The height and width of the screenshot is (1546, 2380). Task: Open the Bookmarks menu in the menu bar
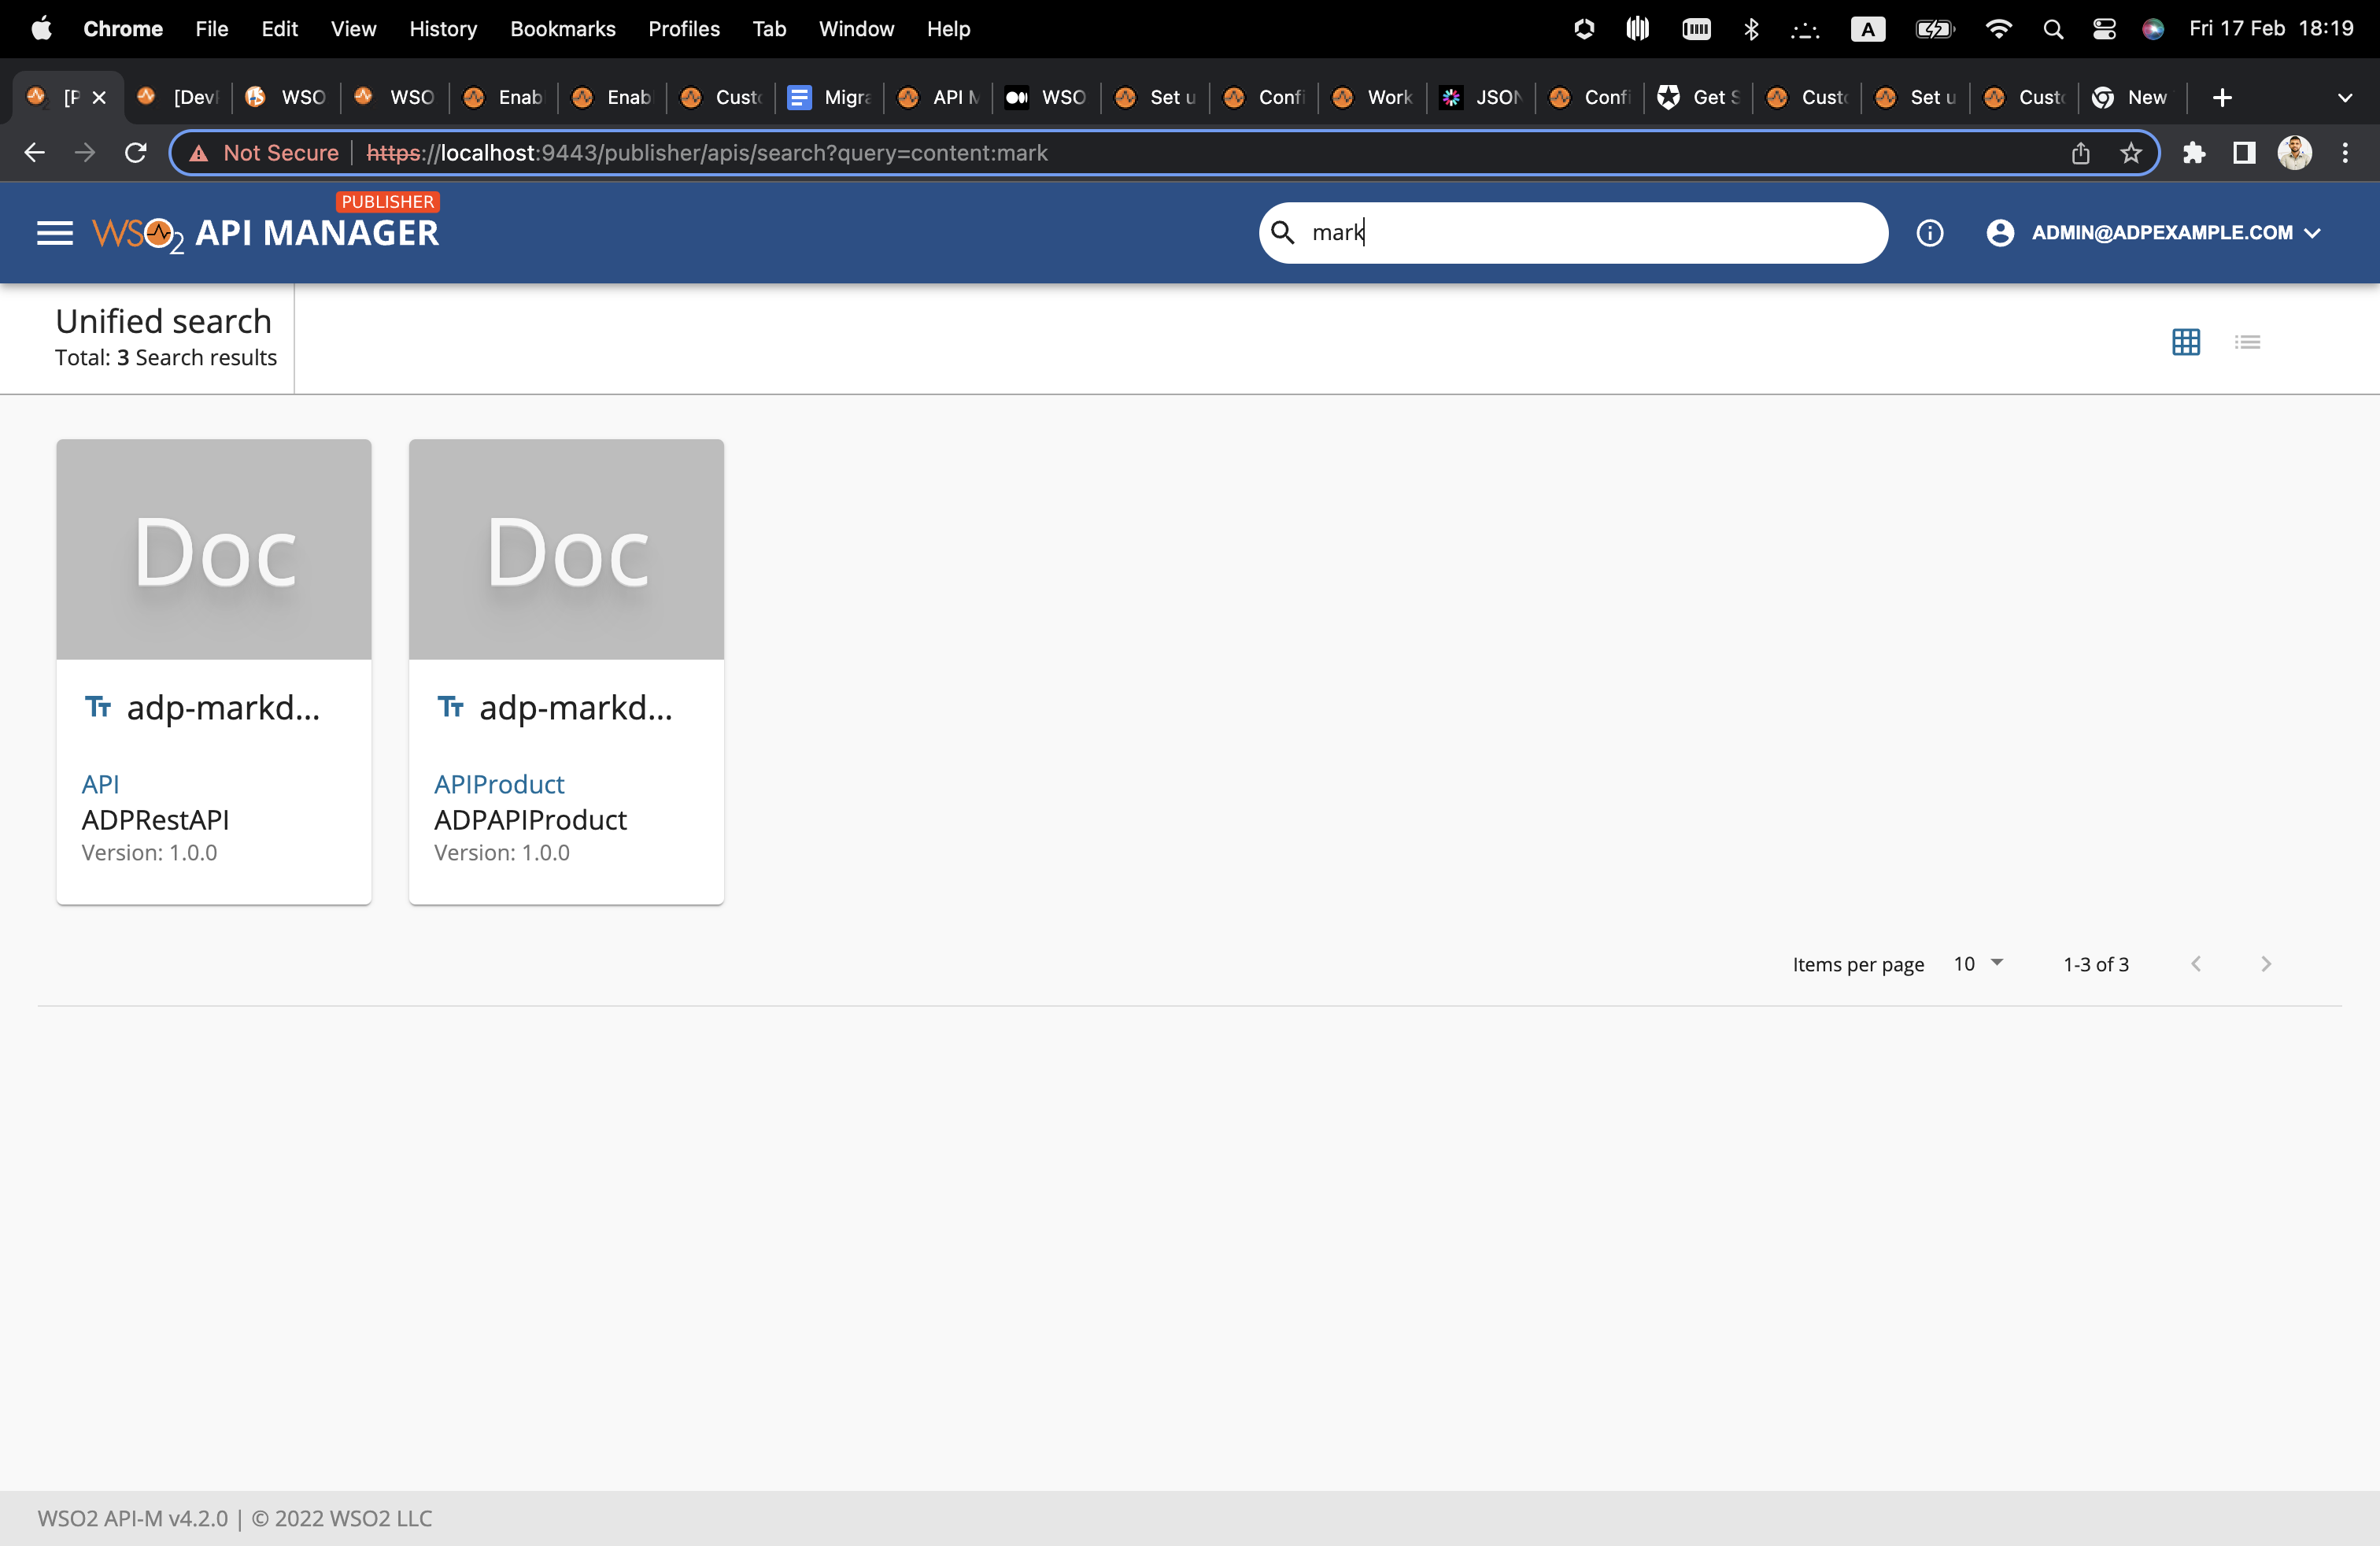[x=562, y=29]
